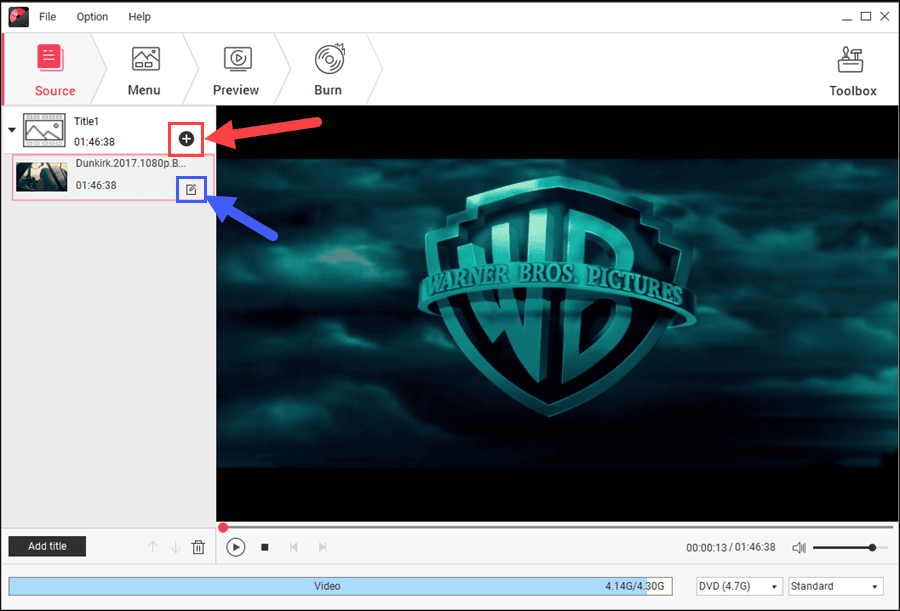Maximize the application window
Screen dimensions: 900x611
point(866,17)
